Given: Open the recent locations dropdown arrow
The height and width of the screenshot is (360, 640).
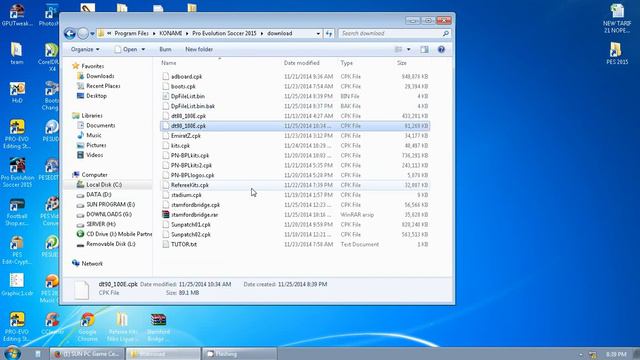Looking at the screenshot, I should 93,33.
